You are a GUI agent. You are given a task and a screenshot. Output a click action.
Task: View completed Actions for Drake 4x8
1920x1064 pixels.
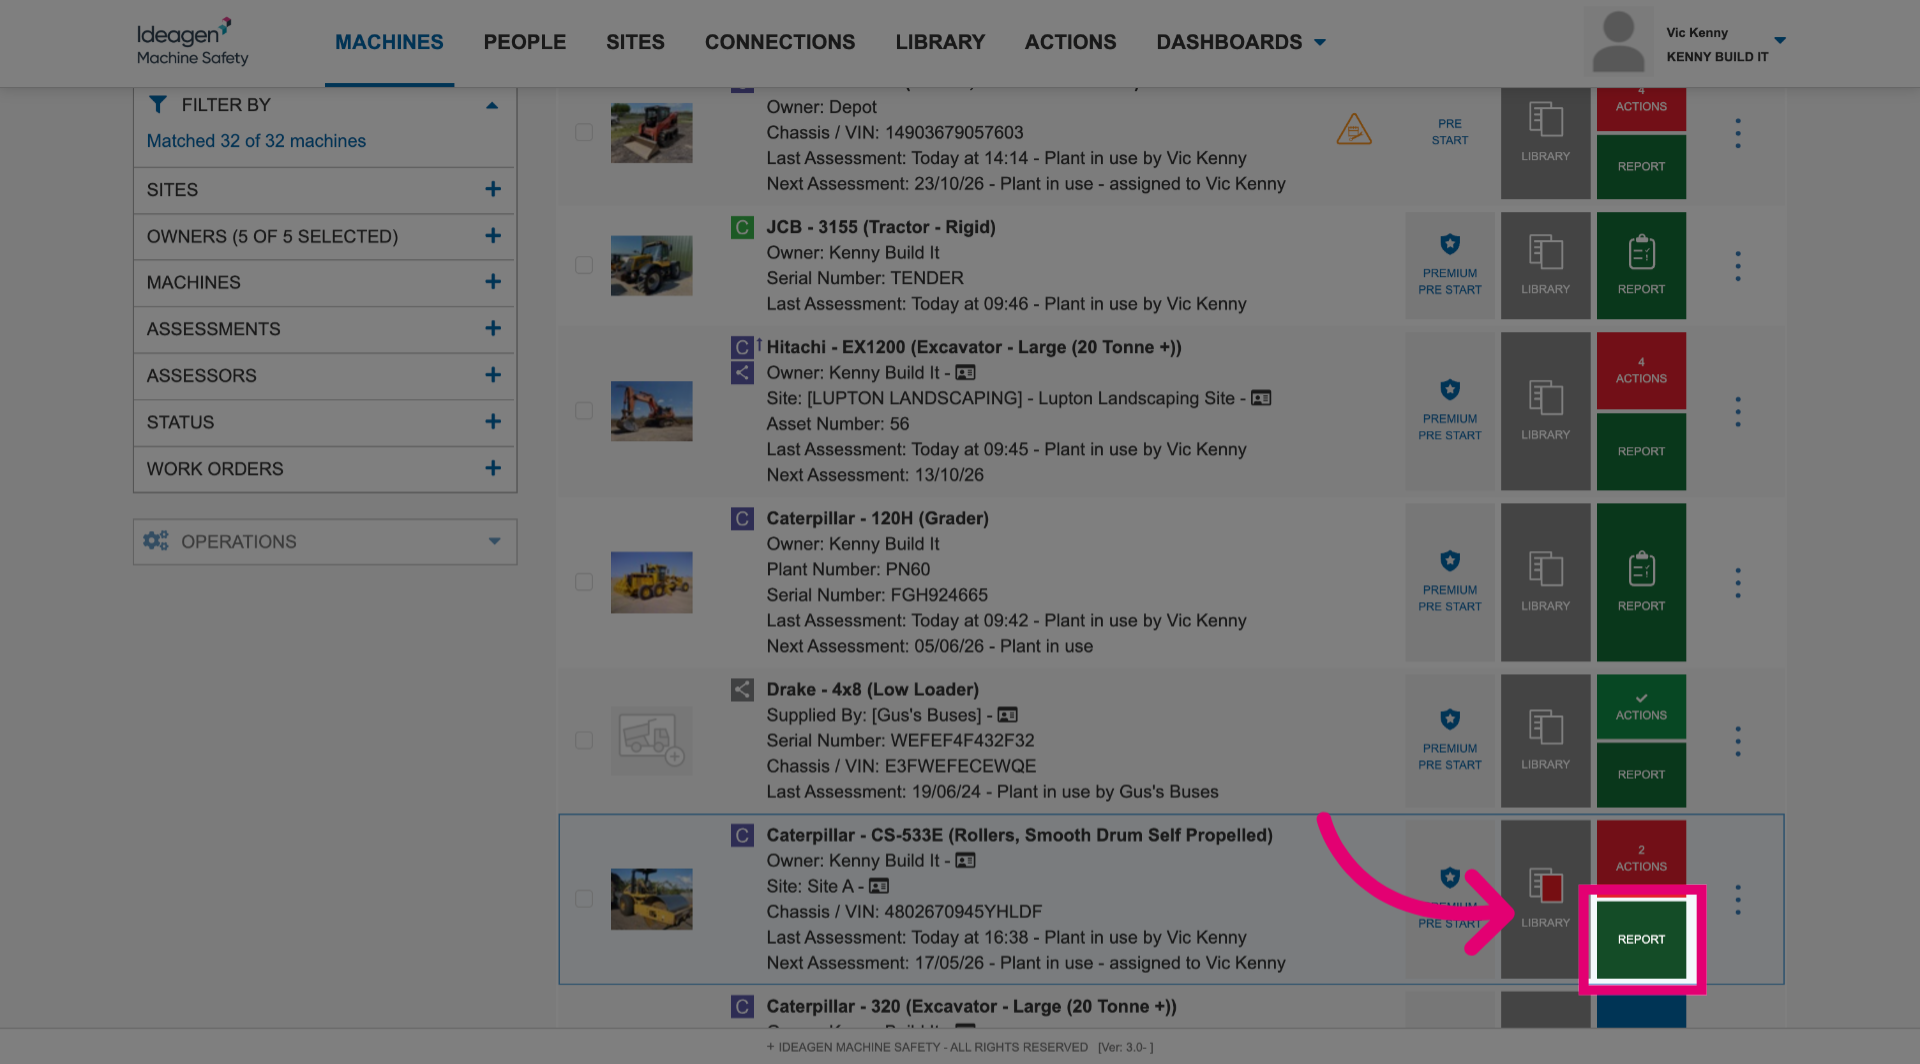1641,707
